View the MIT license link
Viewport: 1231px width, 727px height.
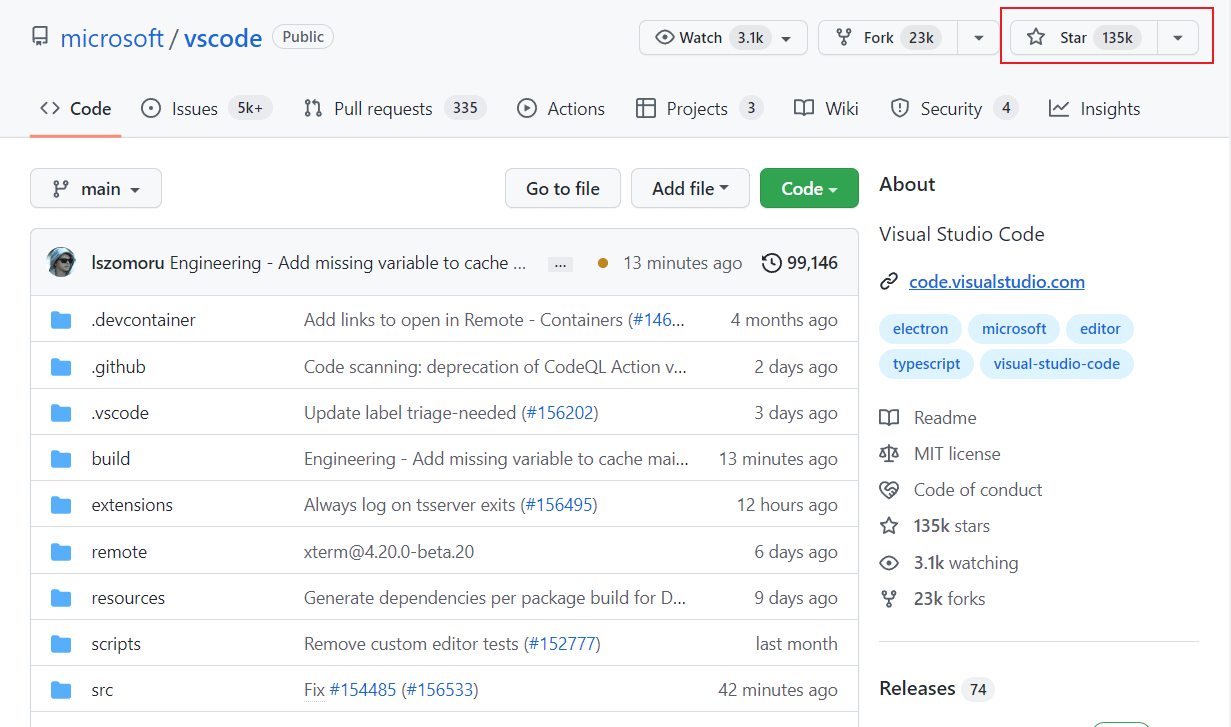tap(940, 454)
